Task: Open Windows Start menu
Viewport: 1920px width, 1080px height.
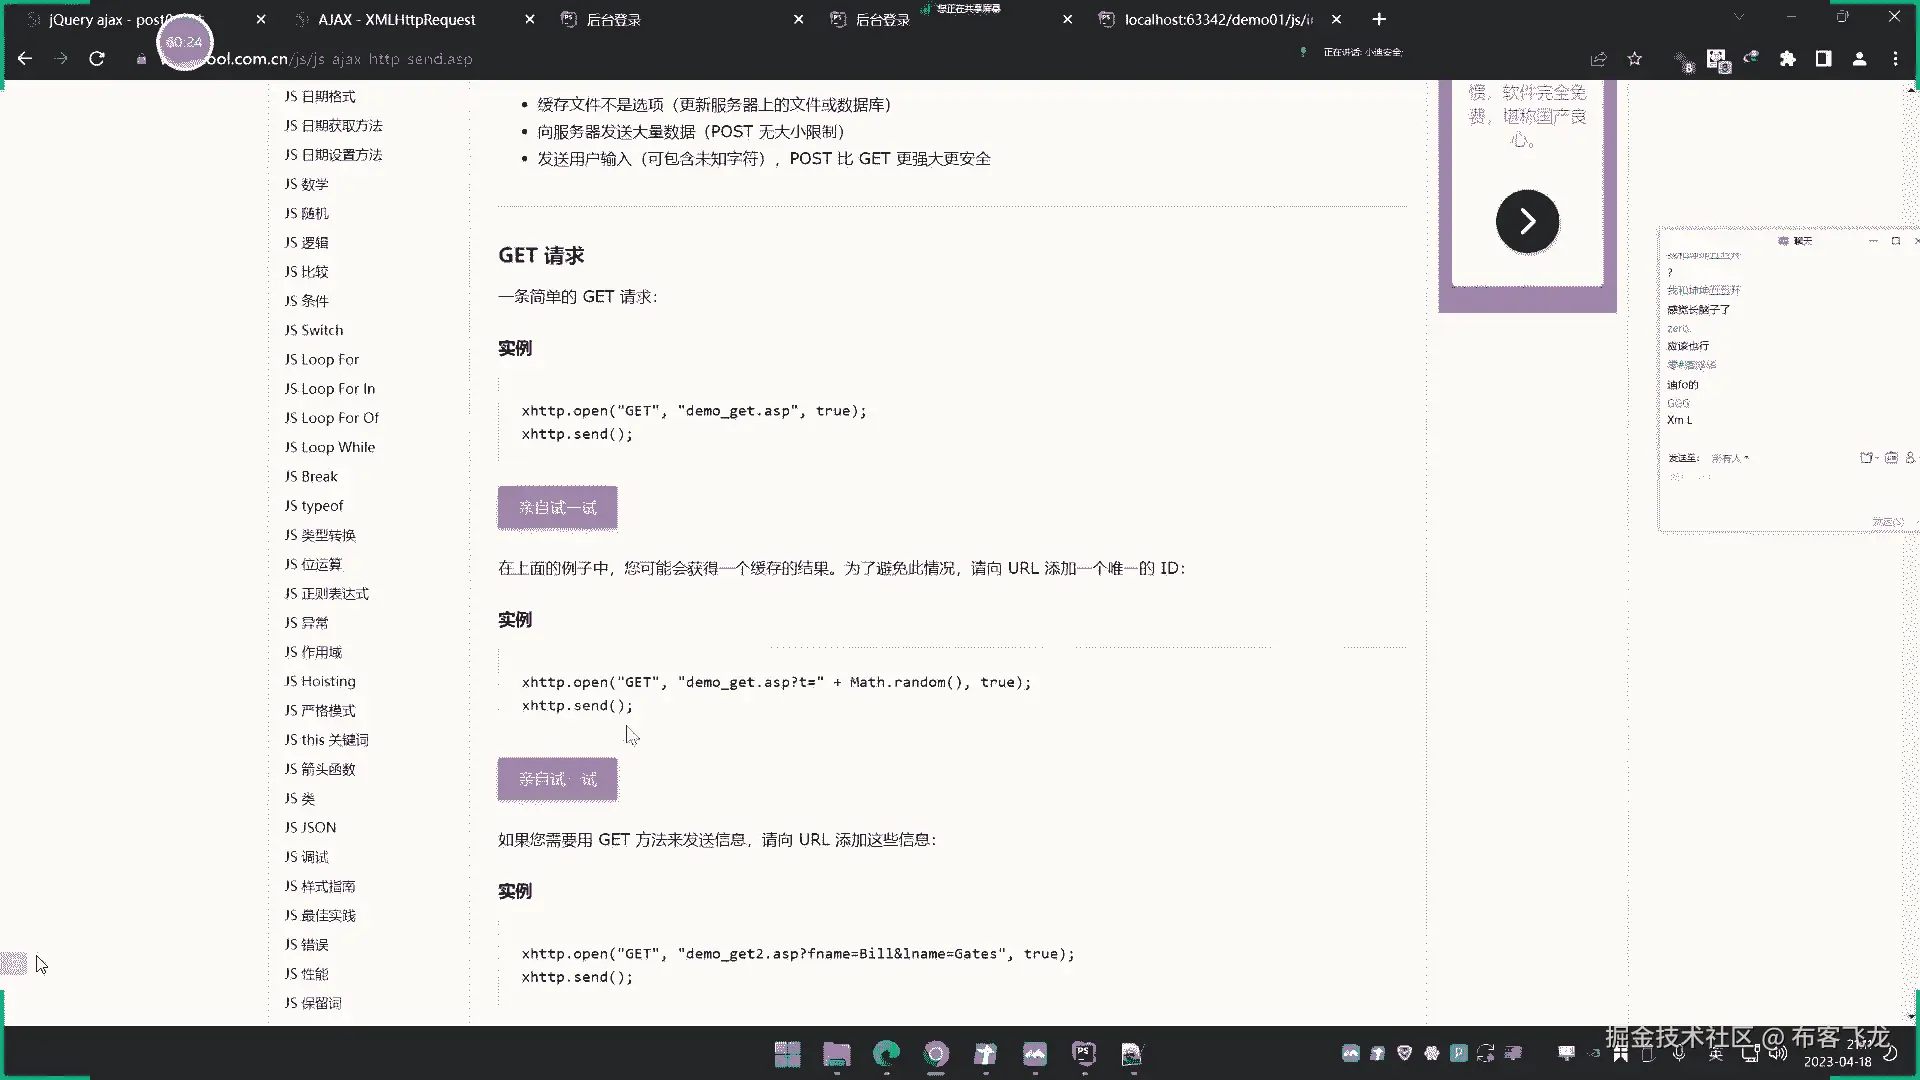Action: point(787,1053)
